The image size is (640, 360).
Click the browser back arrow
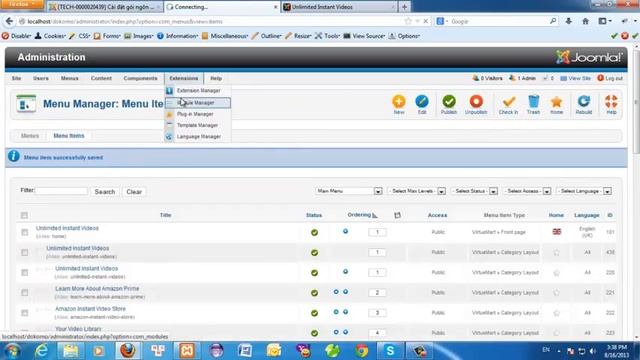point(9,21)
